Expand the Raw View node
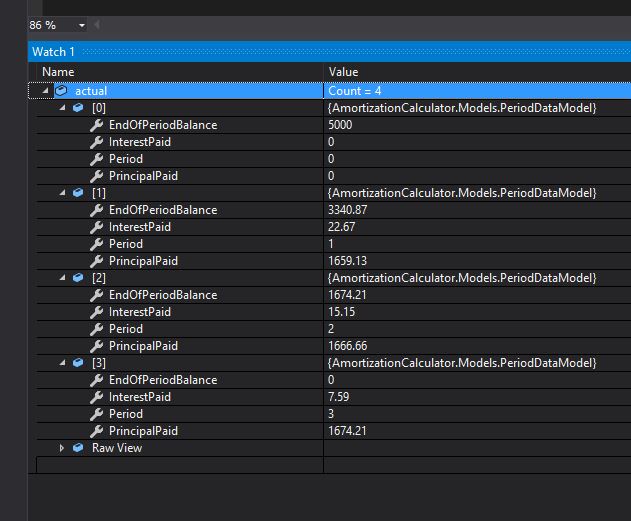Viewport: 631px width, 521px height. click(62, 448)
